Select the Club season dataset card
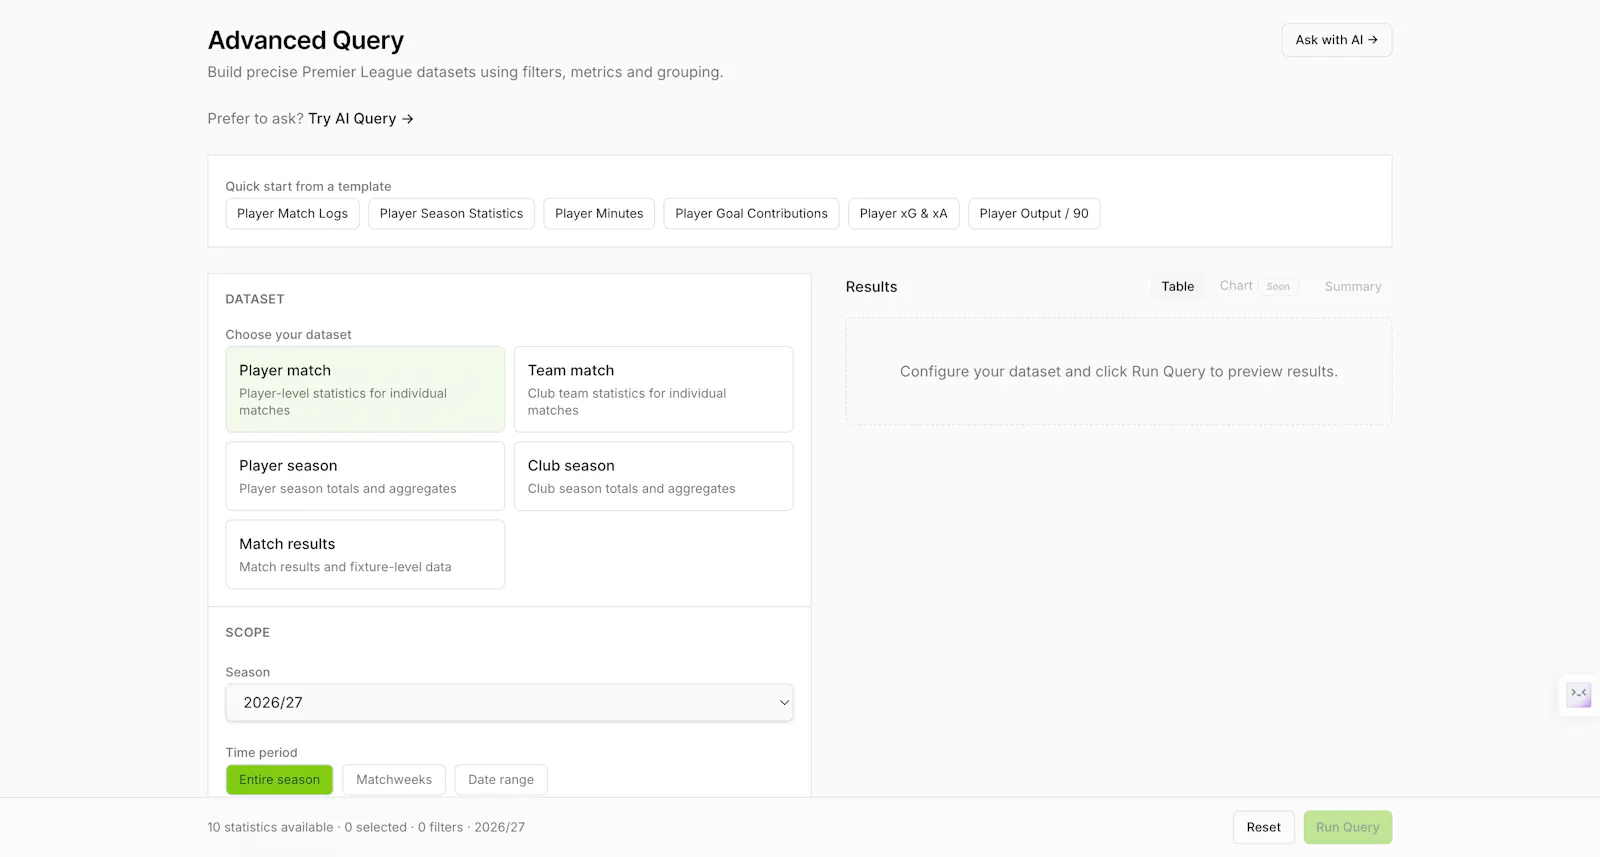The height and width of the screenshot is (857, 1600). coord(653,476)
